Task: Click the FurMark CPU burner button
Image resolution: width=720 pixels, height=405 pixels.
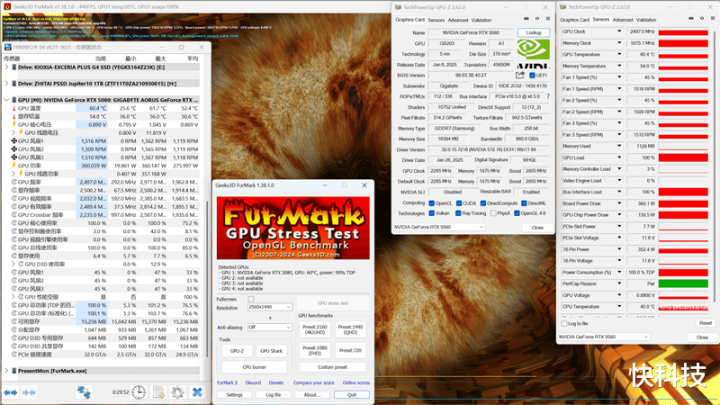Action: pos(254,367)
